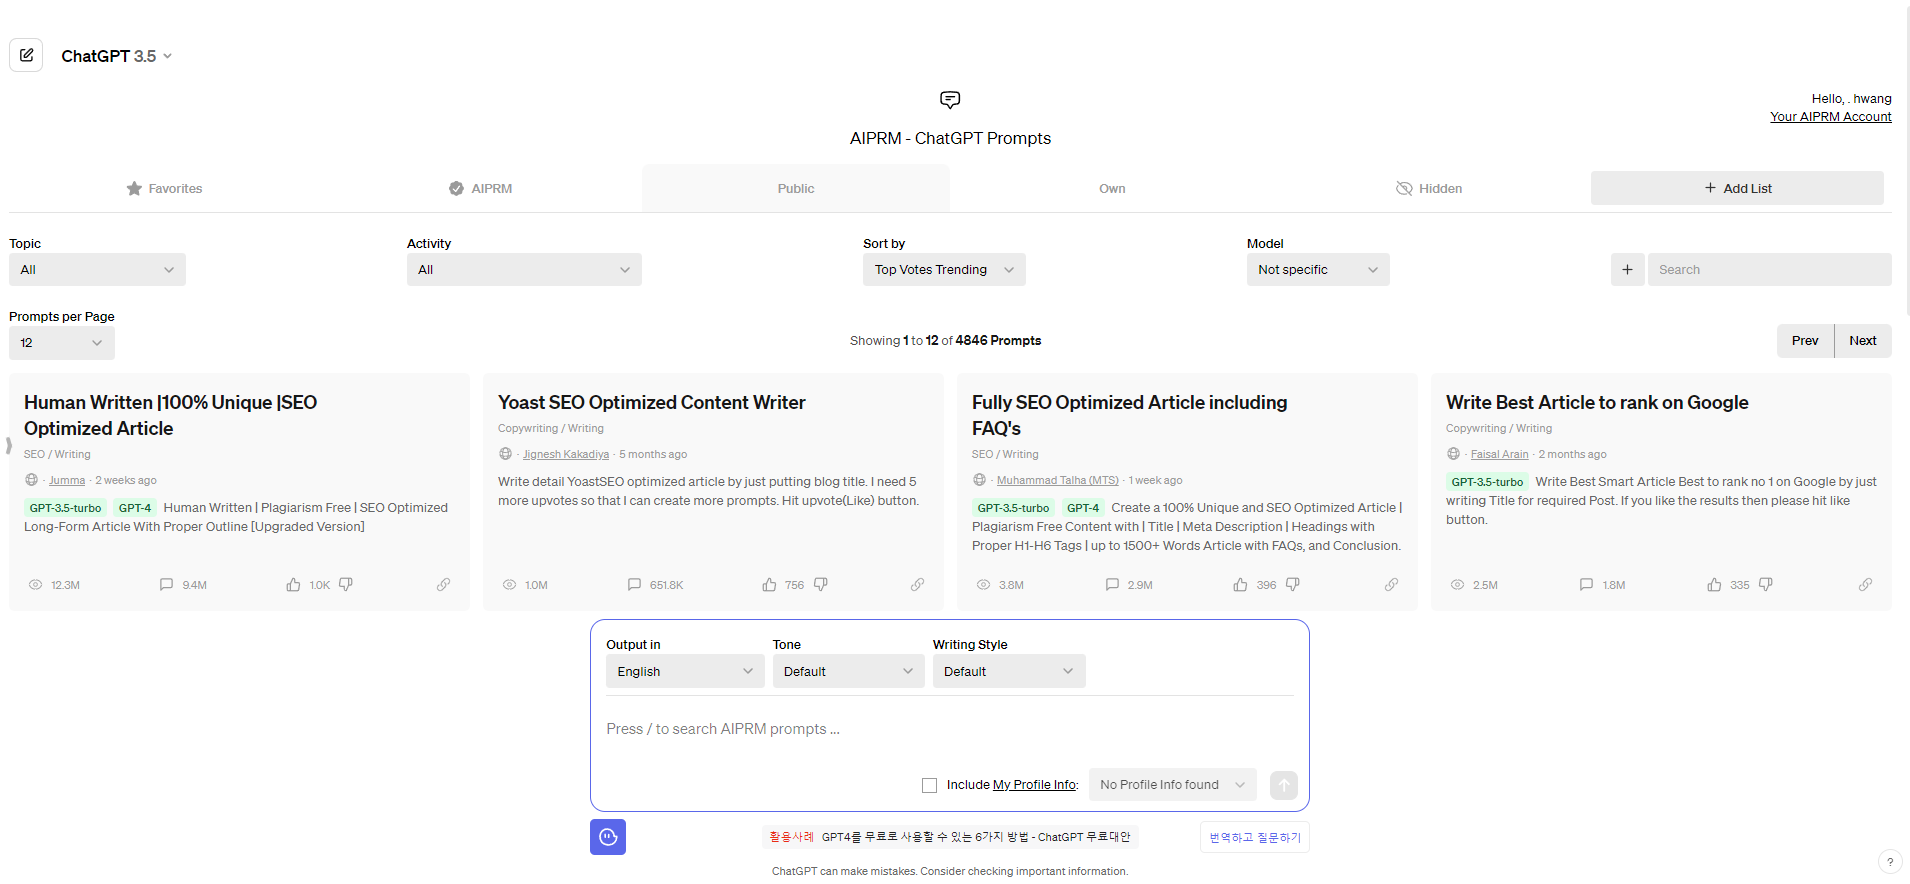
Task: Open Human Written 100% Unique SEO prompt
Action: click(x=170, y=415)
